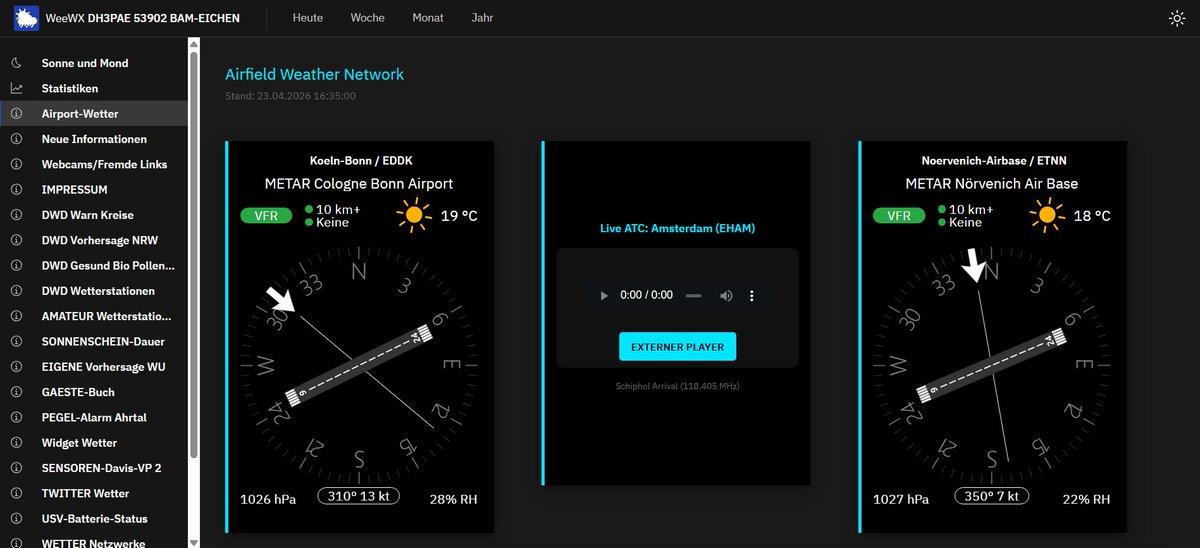
Task: Click the Stand: 23.04.2026 16:35:00 timestamp
Action: 290,96
